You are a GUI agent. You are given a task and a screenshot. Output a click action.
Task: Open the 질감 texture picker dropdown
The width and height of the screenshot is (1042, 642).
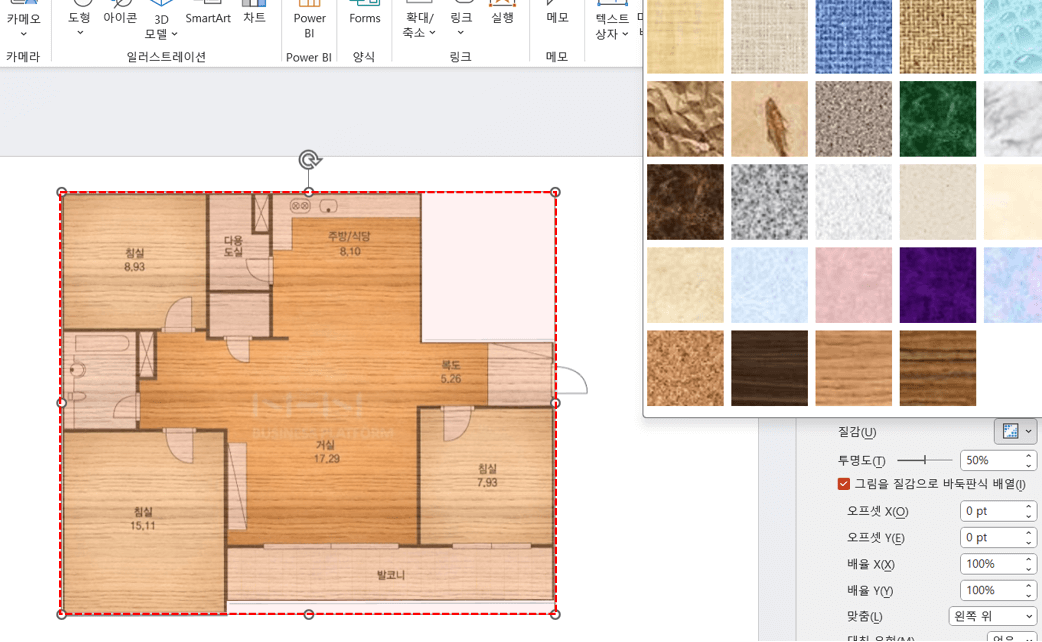tap(1015, 432)
